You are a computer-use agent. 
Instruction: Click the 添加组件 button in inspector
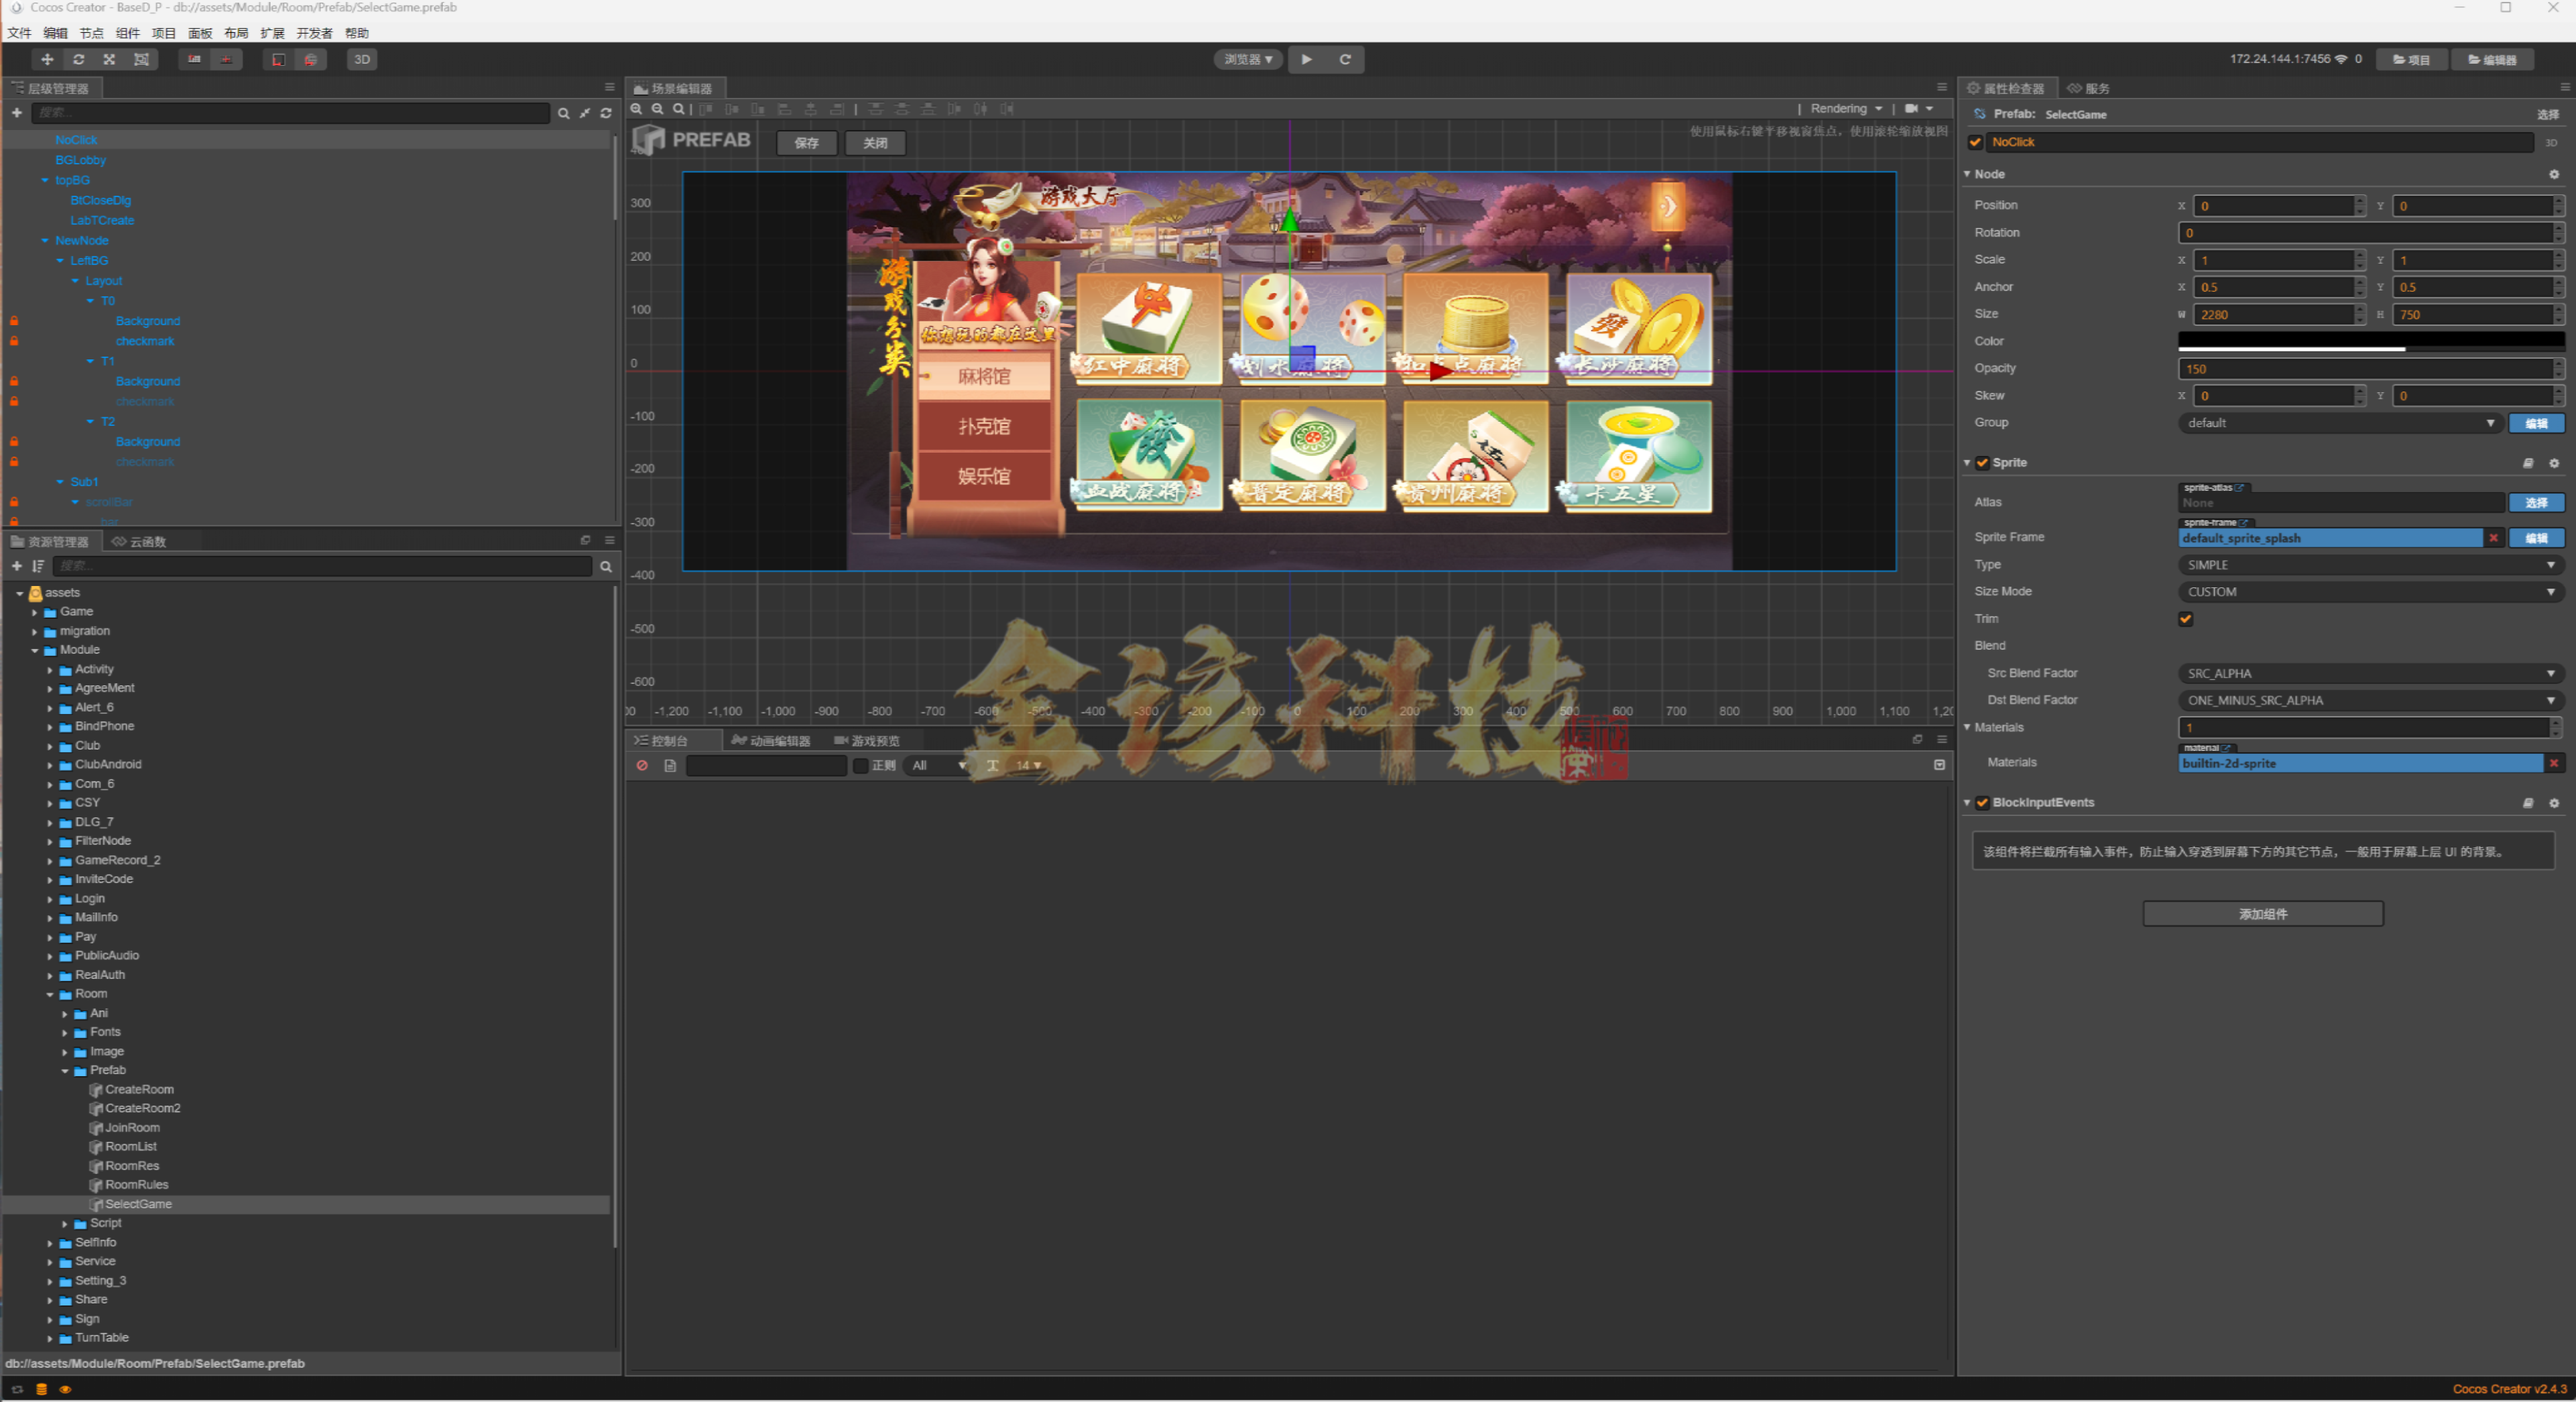pos(2262,913)
